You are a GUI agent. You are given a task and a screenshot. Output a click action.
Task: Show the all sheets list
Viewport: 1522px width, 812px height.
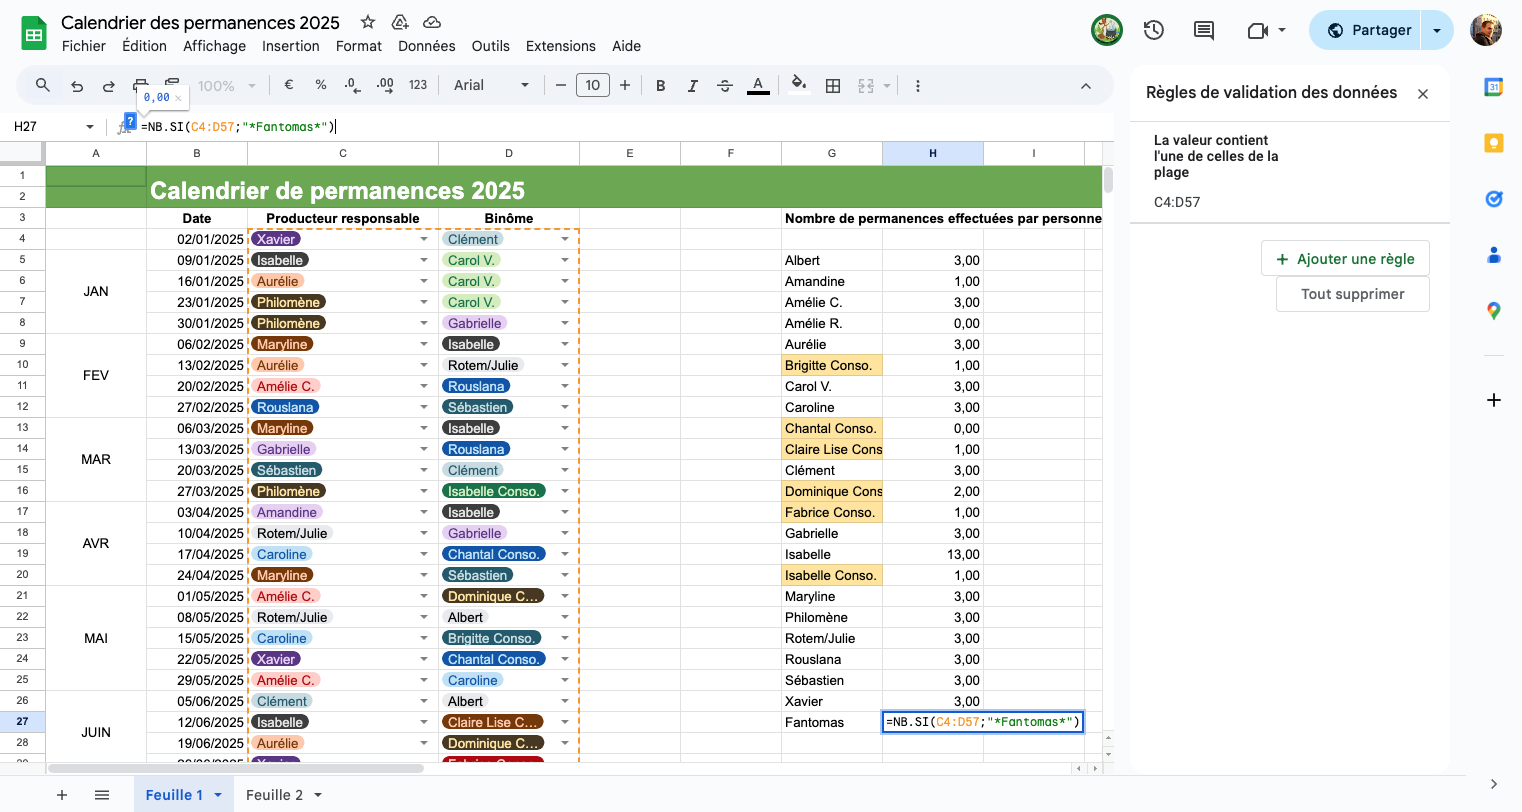point(102,795)
